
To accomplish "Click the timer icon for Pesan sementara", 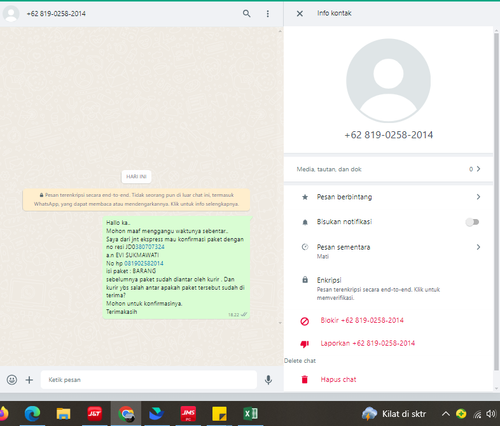I will pos(305,247).
